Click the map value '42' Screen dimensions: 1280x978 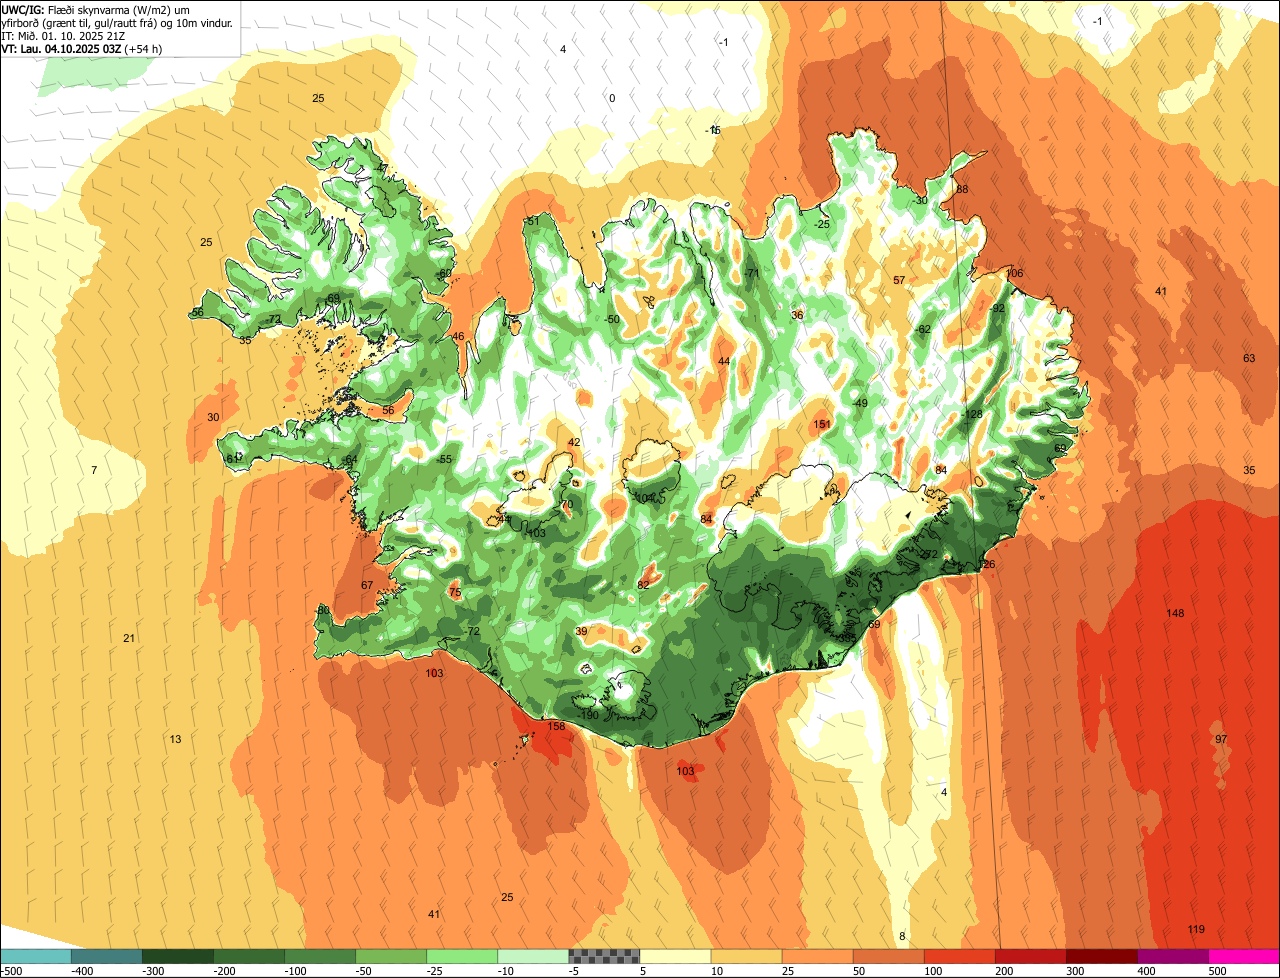(574, 442)
